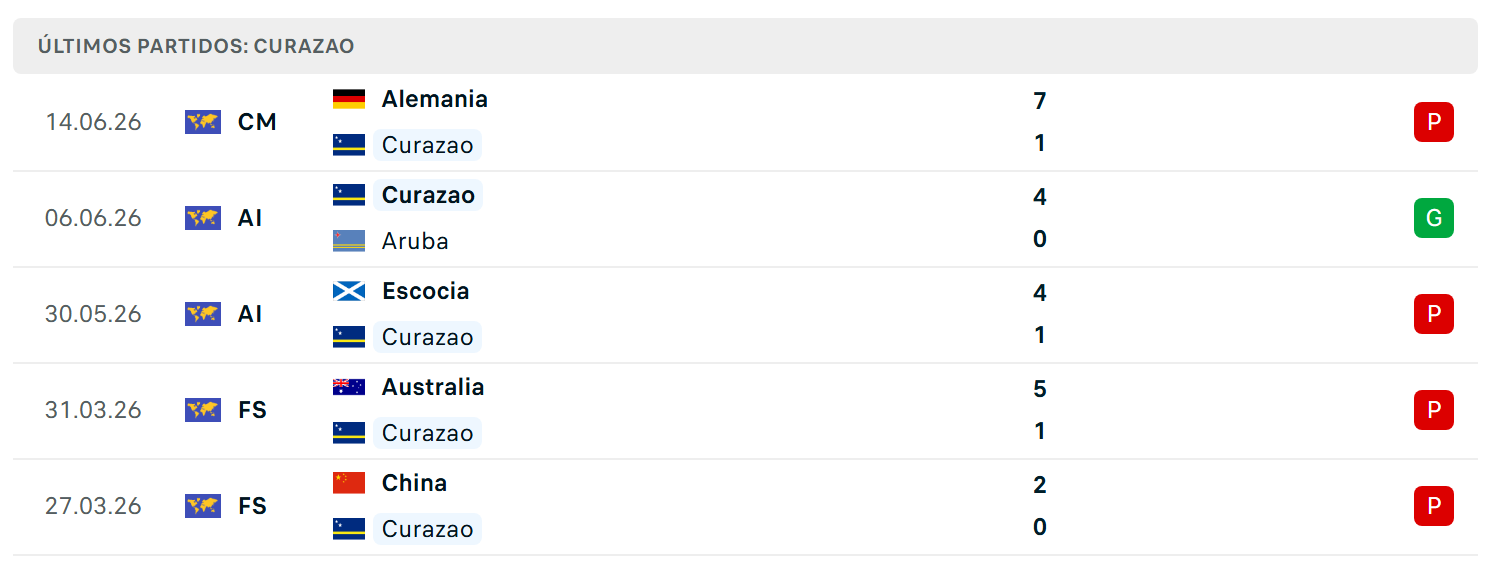The image size is (1492, 571).
Task: Click the 31.03.26 match date
Action: (x=93, y=410)
